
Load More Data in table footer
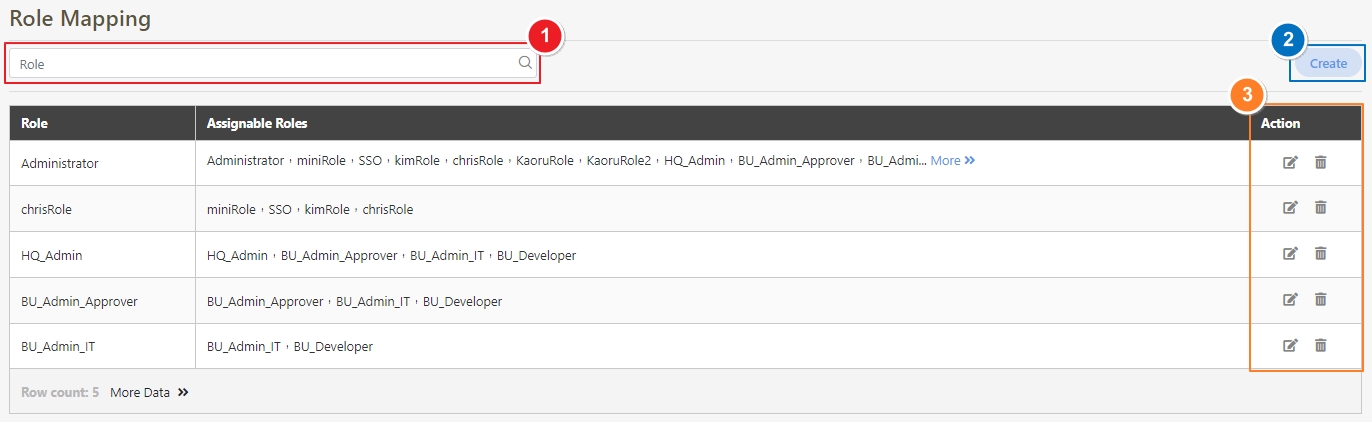[149, 393]
